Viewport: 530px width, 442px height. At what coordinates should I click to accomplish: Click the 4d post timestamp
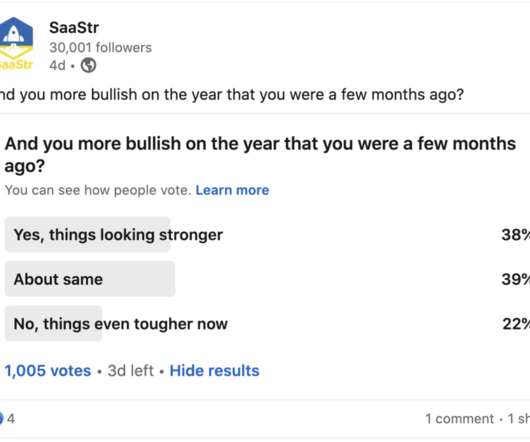[x=57, y=65]
